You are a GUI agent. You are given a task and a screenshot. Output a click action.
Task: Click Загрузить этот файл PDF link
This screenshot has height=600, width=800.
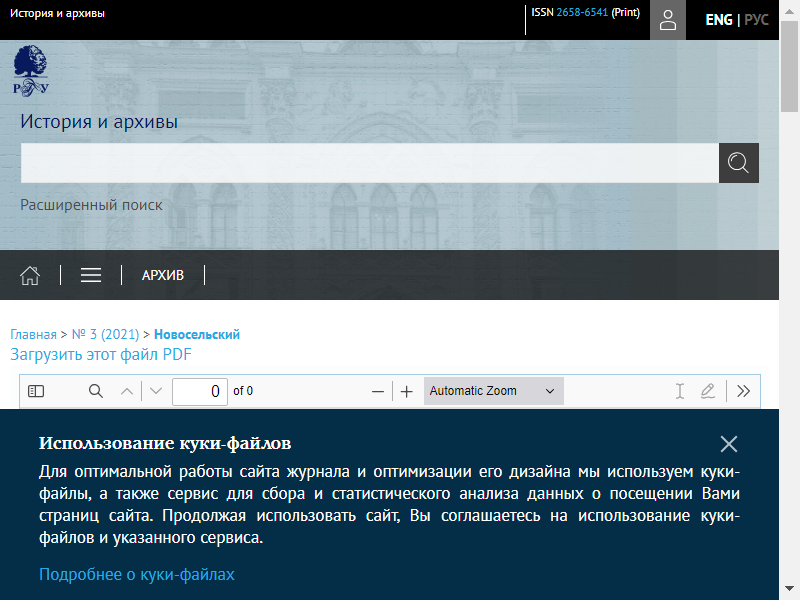click(x=101, y=355)
